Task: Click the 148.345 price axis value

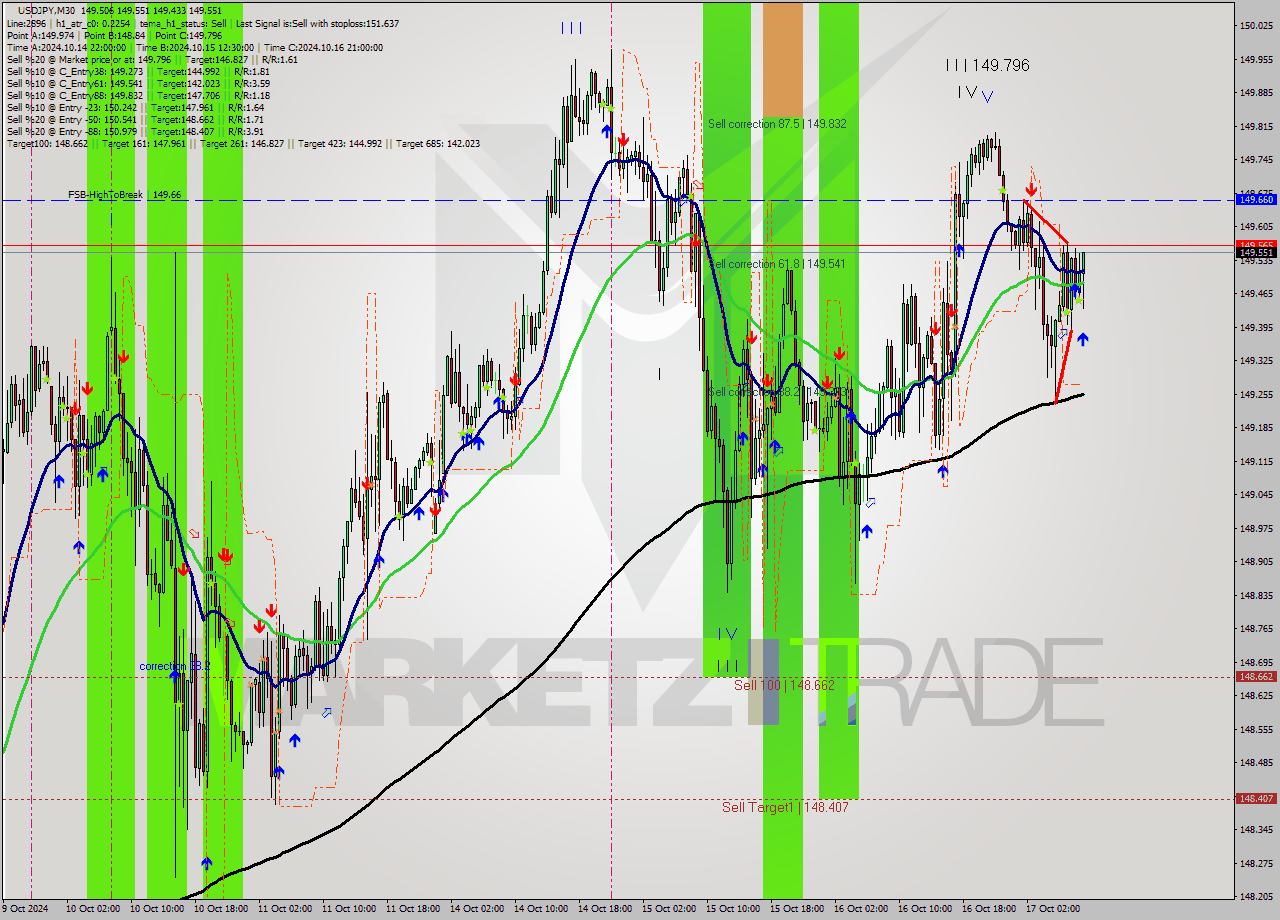Action: [1257, 830]
